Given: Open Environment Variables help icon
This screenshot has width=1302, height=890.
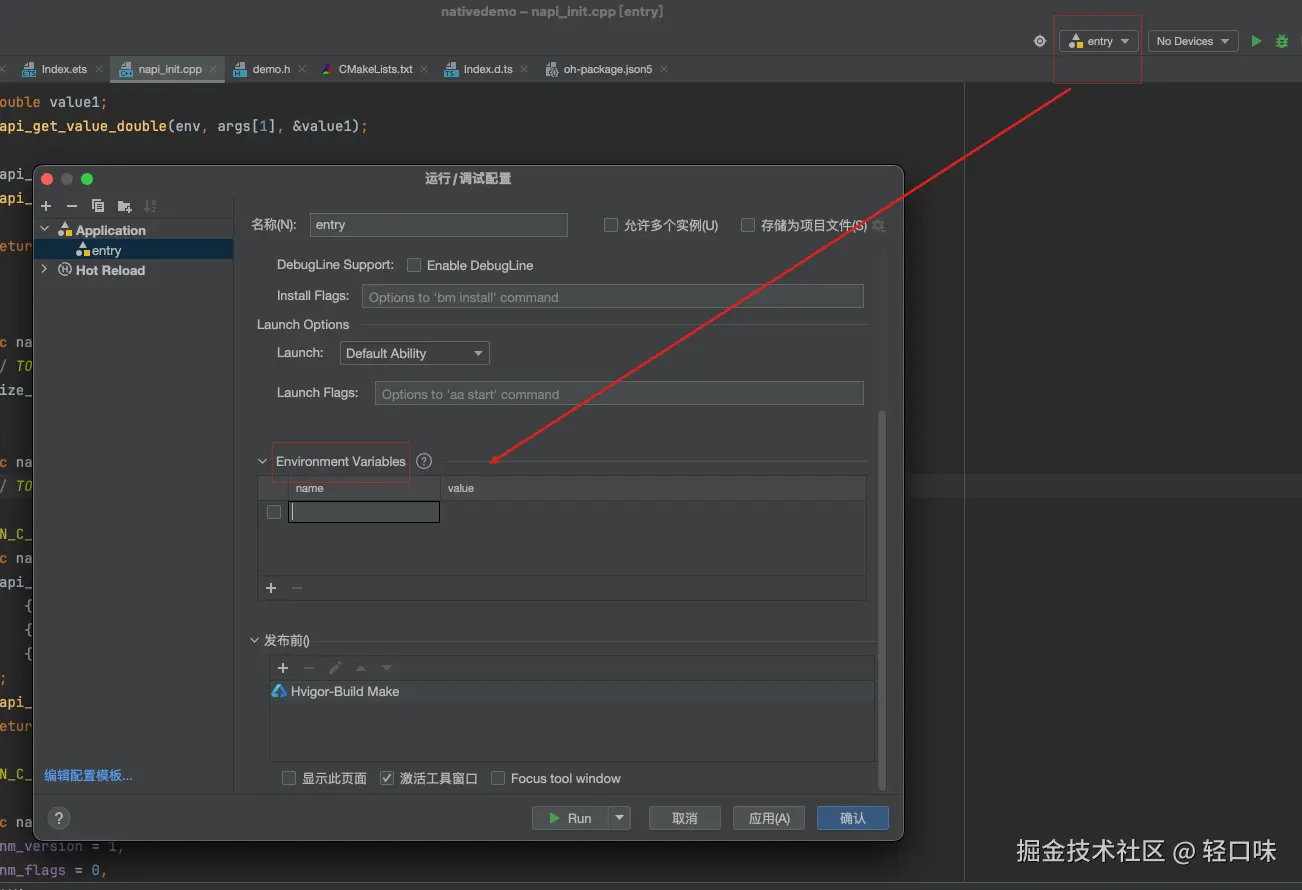Looking at the screenshot, I should pos(424,461).
